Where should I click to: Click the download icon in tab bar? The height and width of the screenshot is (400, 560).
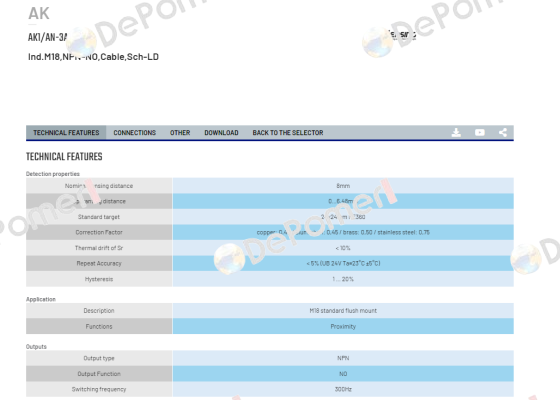point(456,132)
